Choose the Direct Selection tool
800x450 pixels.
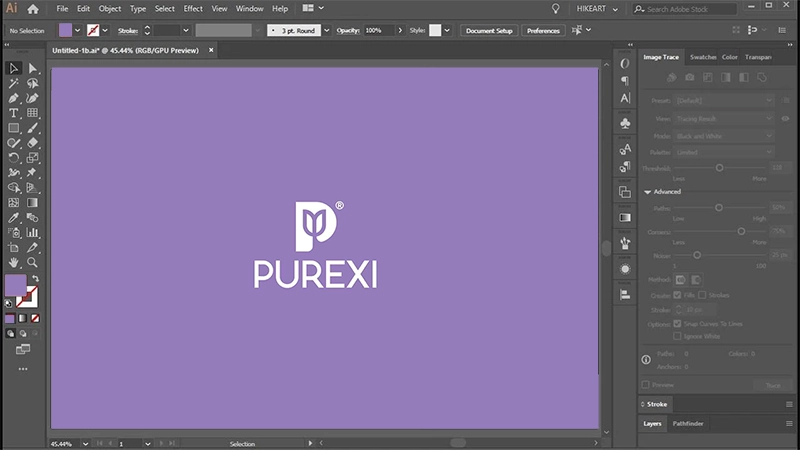(x=32, y=68)
